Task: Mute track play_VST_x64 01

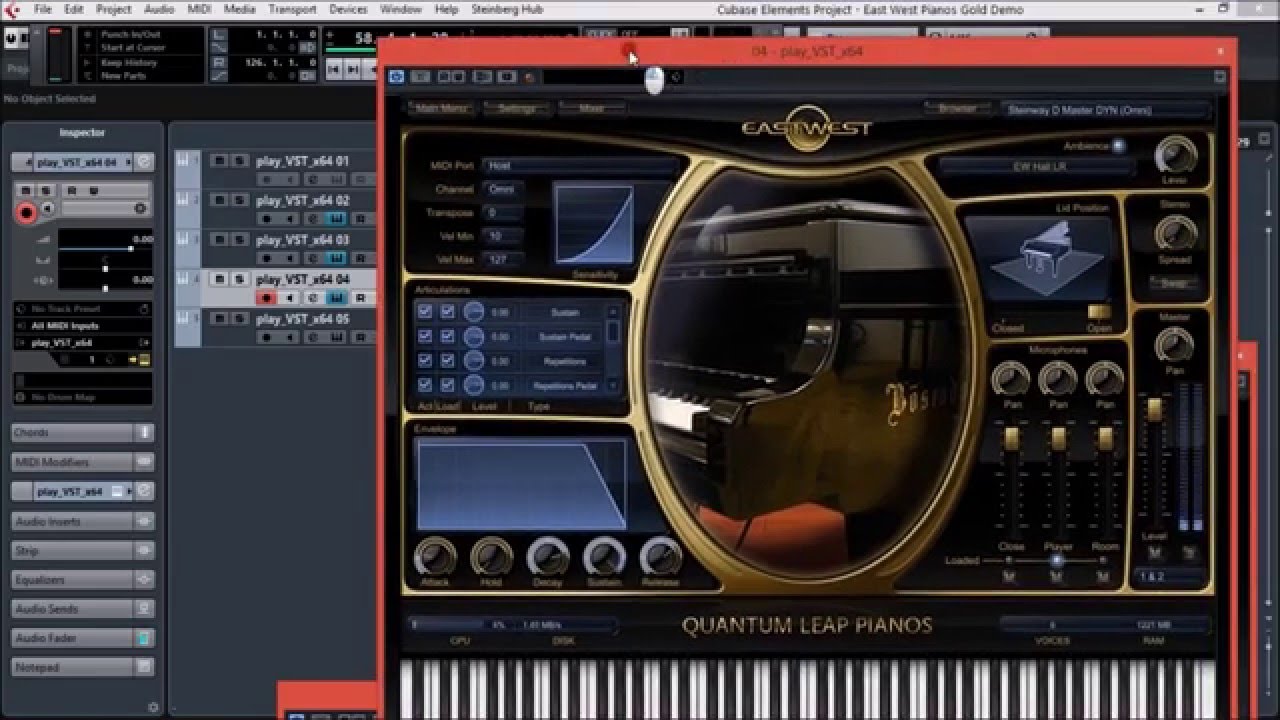Action: [x=219, y=161]
